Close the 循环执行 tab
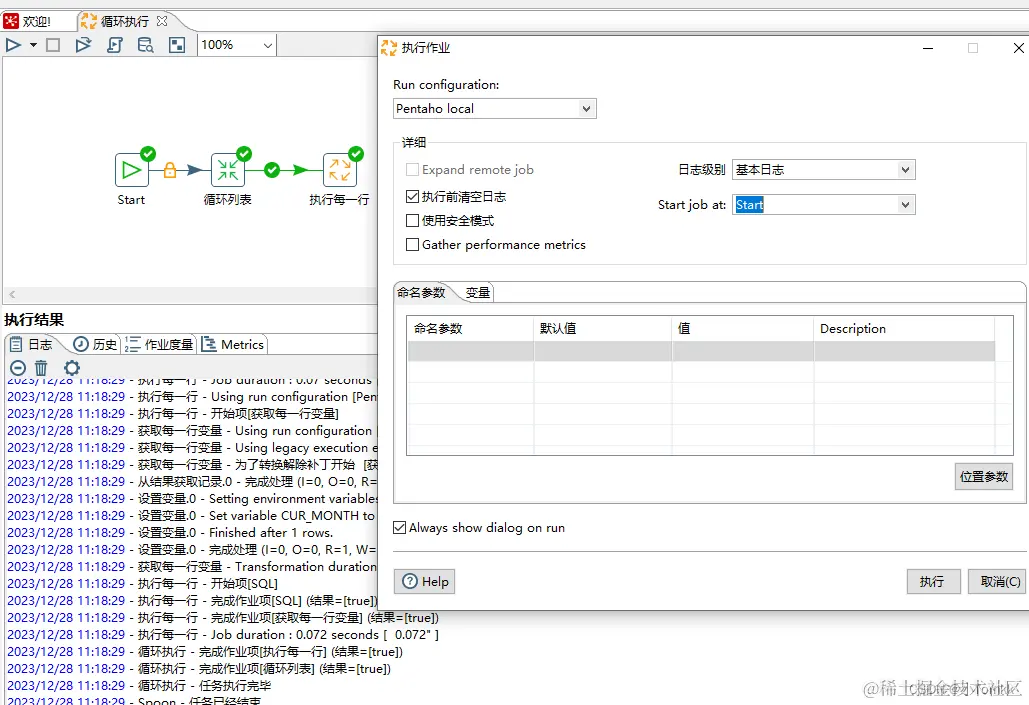Image resolution: width=1029 pixels, height=705 pixels. [162, 21]
